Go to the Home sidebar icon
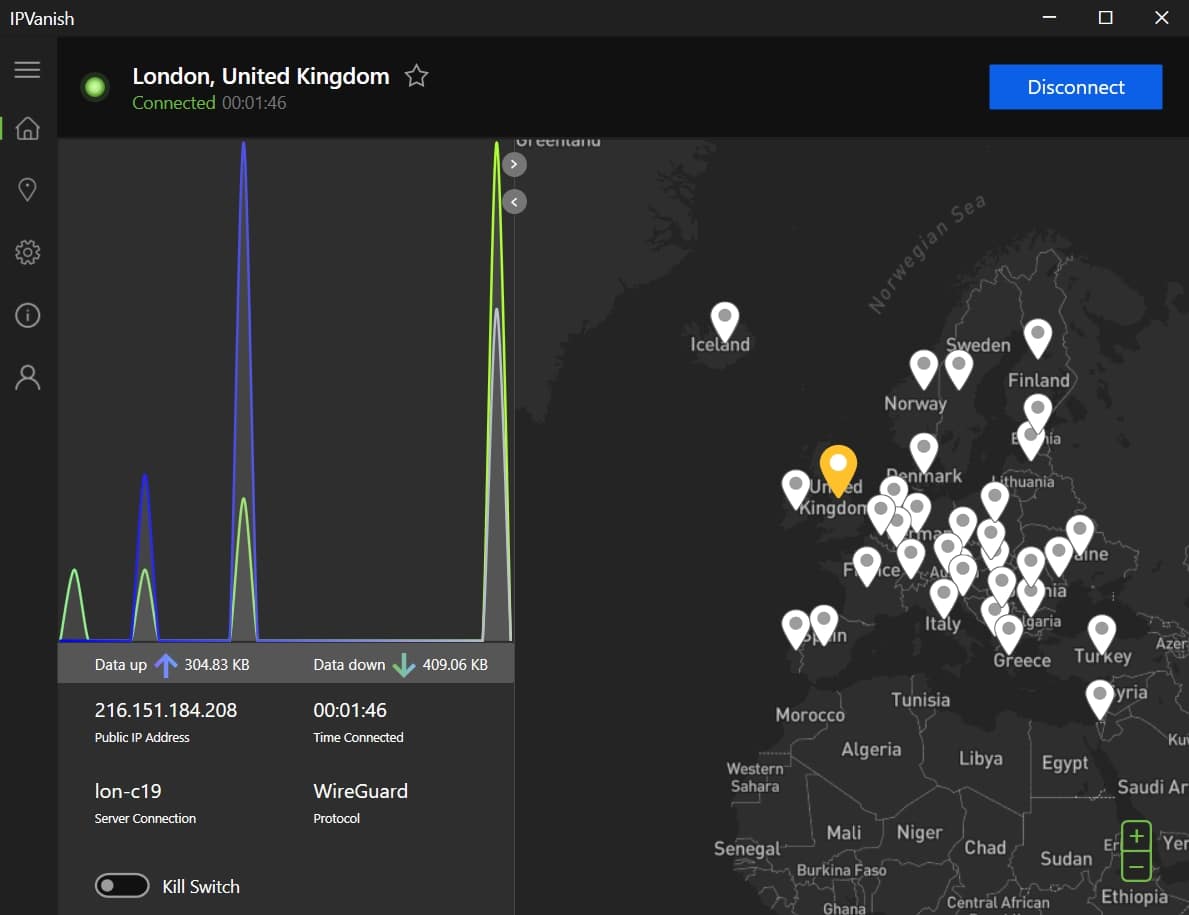Image resolution: width=1189 pixels, height=915 pixels. 27,128
